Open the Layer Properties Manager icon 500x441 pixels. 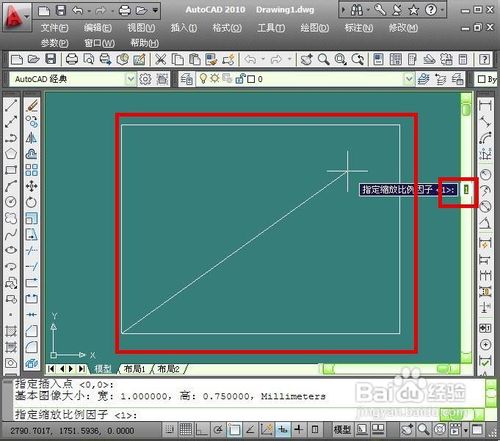[187, 79]
